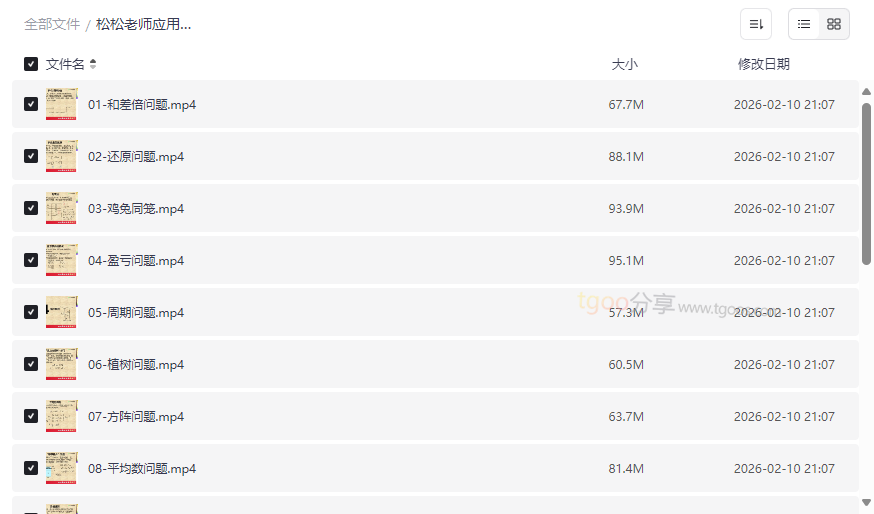Go to 全部文件 breadcrumb
Image resolution: width=874 pixels, height=514 pixels.
(x=52, y=24)
